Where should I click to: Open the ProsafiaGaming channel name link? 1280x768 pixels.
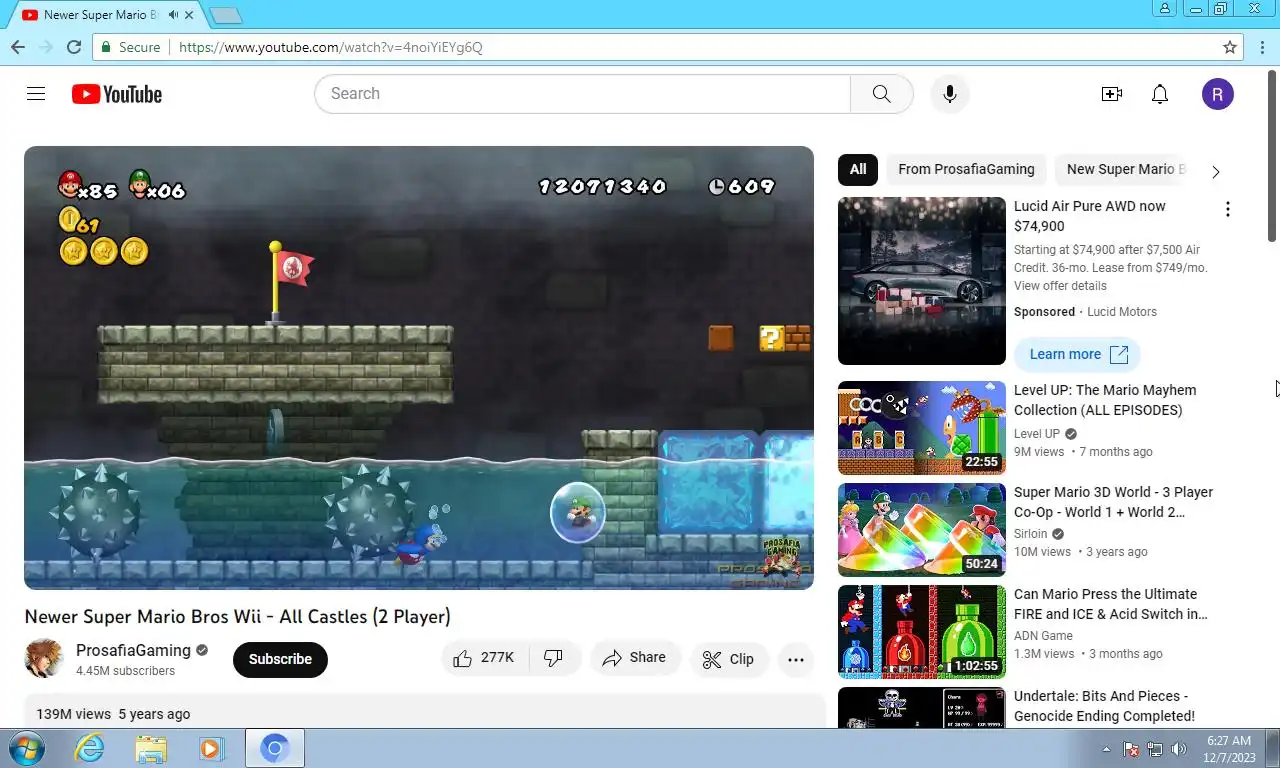click(133, 650)
